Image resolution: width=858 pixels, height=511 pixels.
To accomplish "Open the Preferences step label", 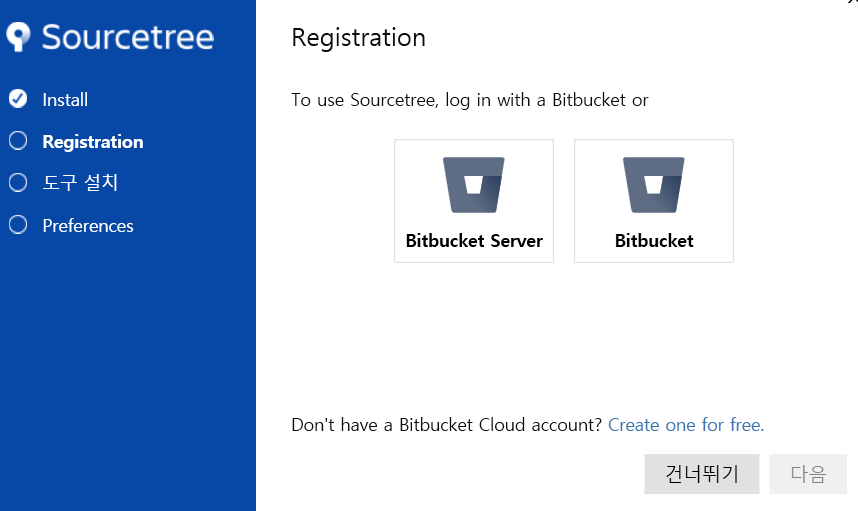I will pyautogui.click(x=88, y=225).
